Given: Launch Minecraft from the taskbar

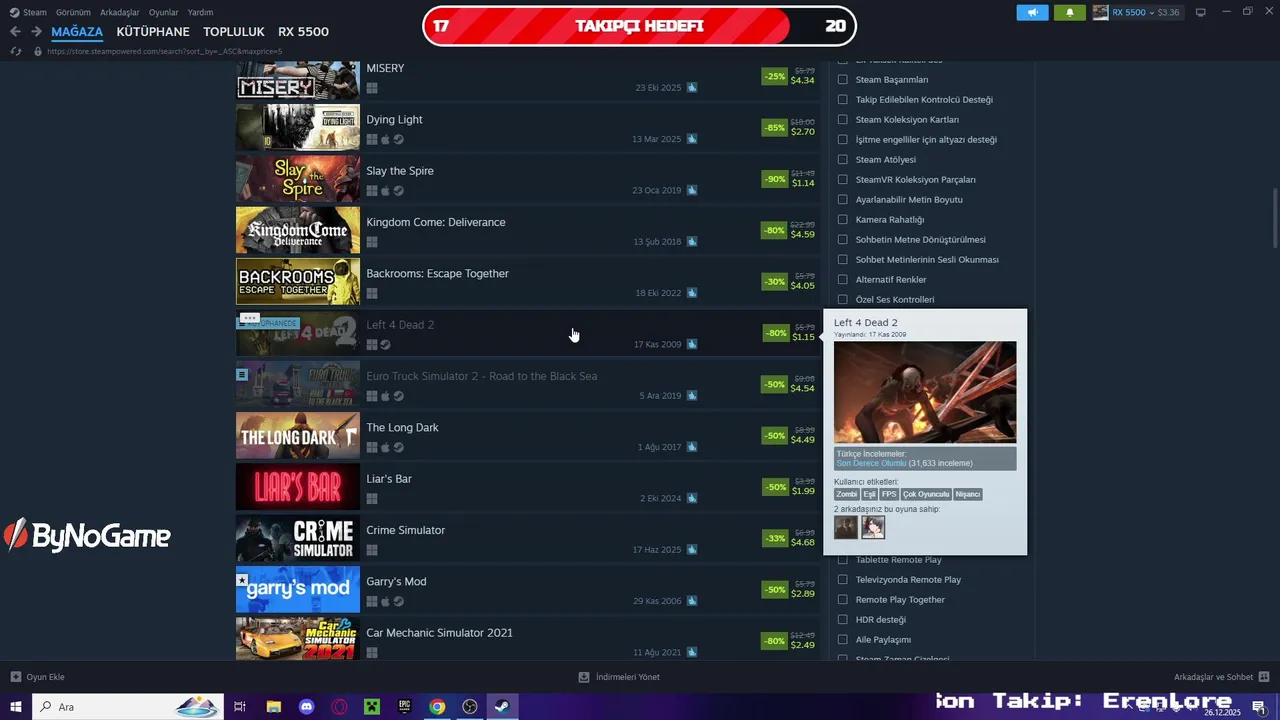Looking at the screenshot, I should (x=372, y=707).
